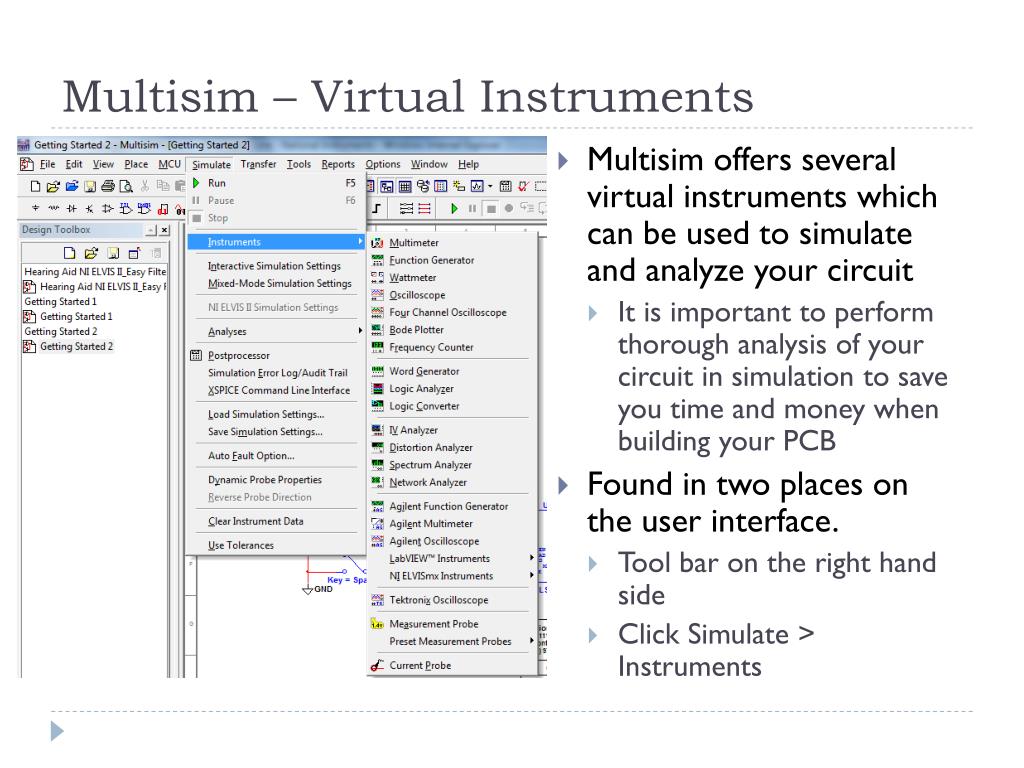
Task: Open Postprocessor from Simulate menu
Action: [x=276, y=355]
